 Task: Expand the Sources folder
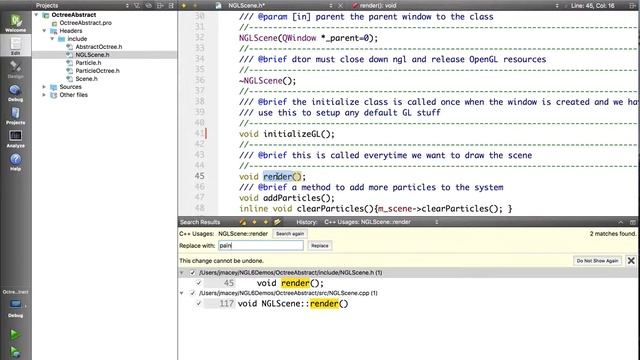click(44, 87)
